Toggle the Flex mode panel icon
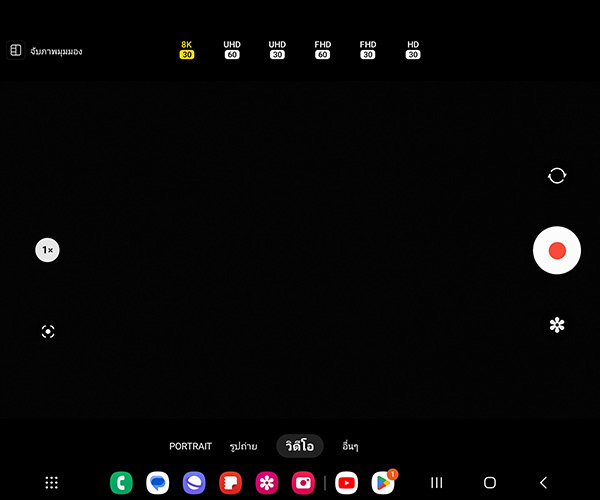Screen dimensions: 600x500 pyautogui.click(x=16, y=50)
